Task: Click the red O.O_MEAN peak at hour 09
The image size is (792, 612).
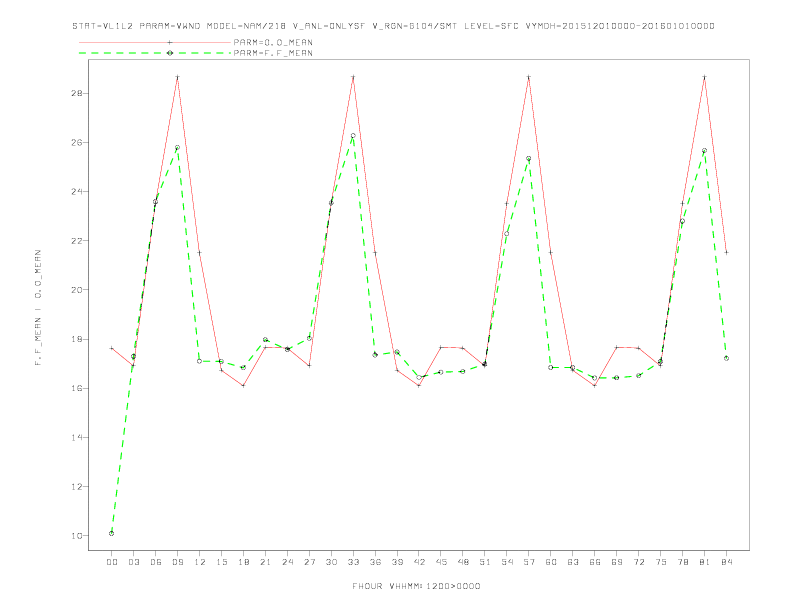Action: (x=177, y=77)
